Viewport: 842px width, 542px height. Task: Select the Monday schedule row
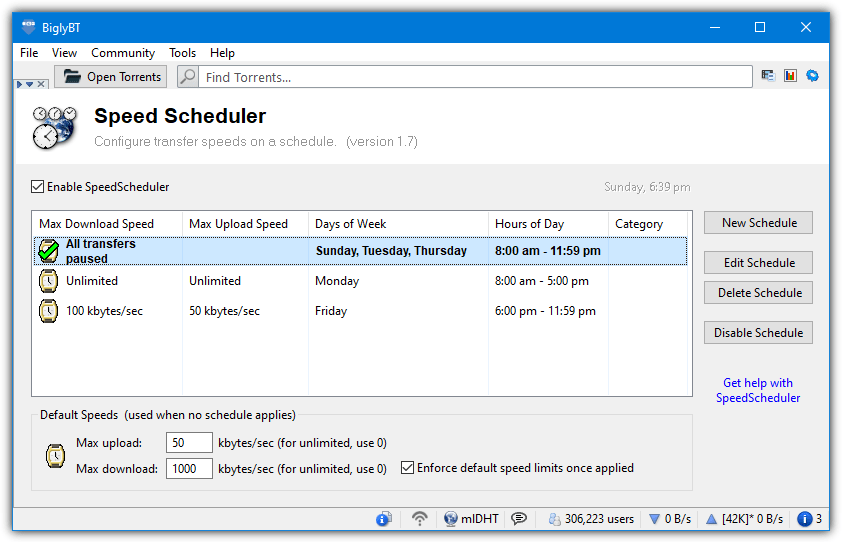(360, 281)
